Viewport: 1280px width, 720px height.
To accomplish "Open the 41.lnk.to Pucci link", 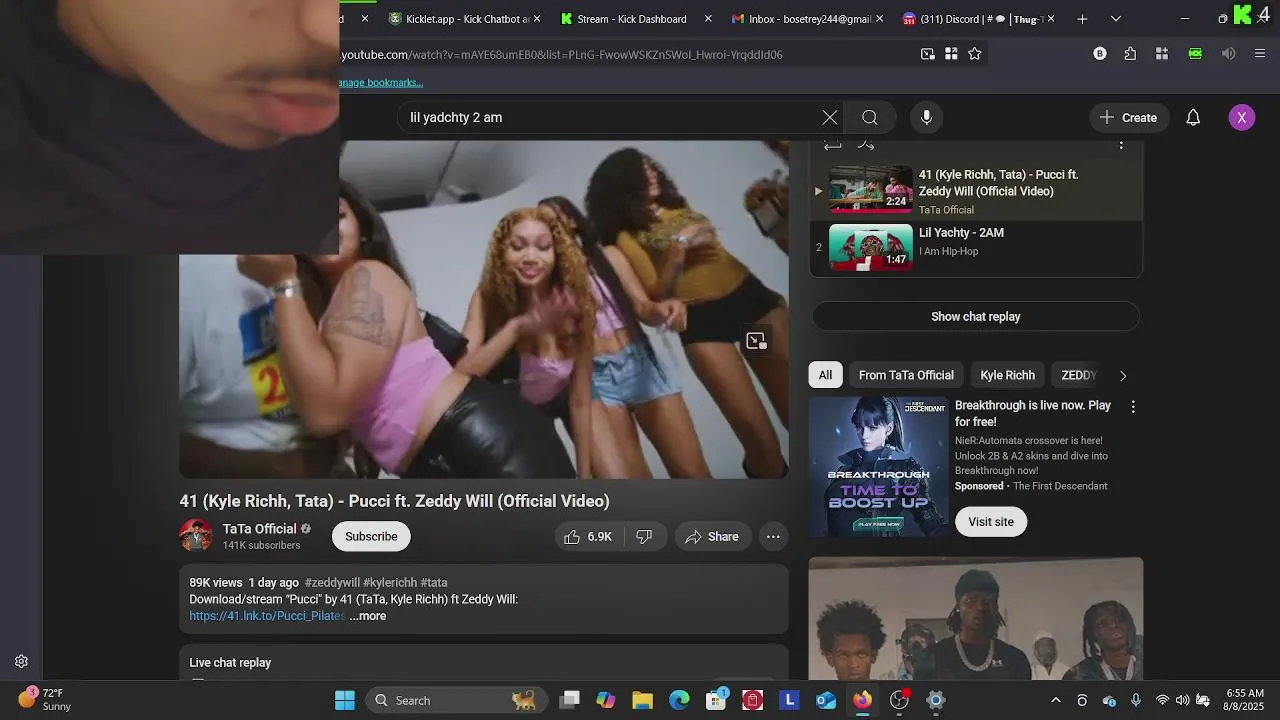I will click(267, 616).
